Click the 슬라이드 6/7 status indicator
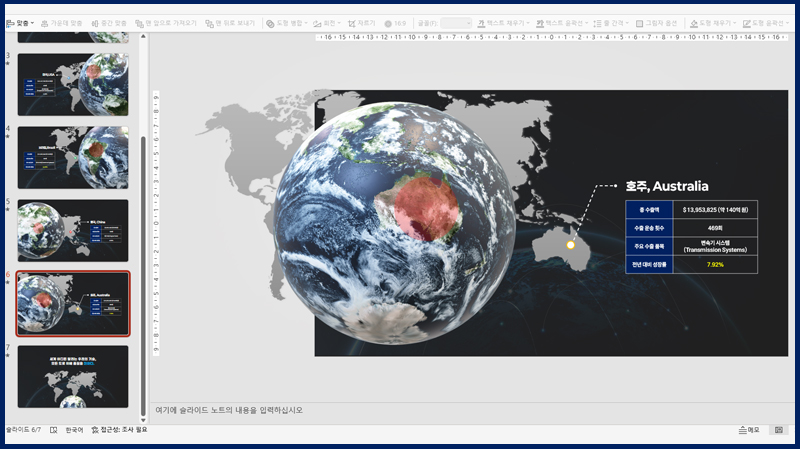The height and width of the screenshot is (449, 800). tap(23, 430)
